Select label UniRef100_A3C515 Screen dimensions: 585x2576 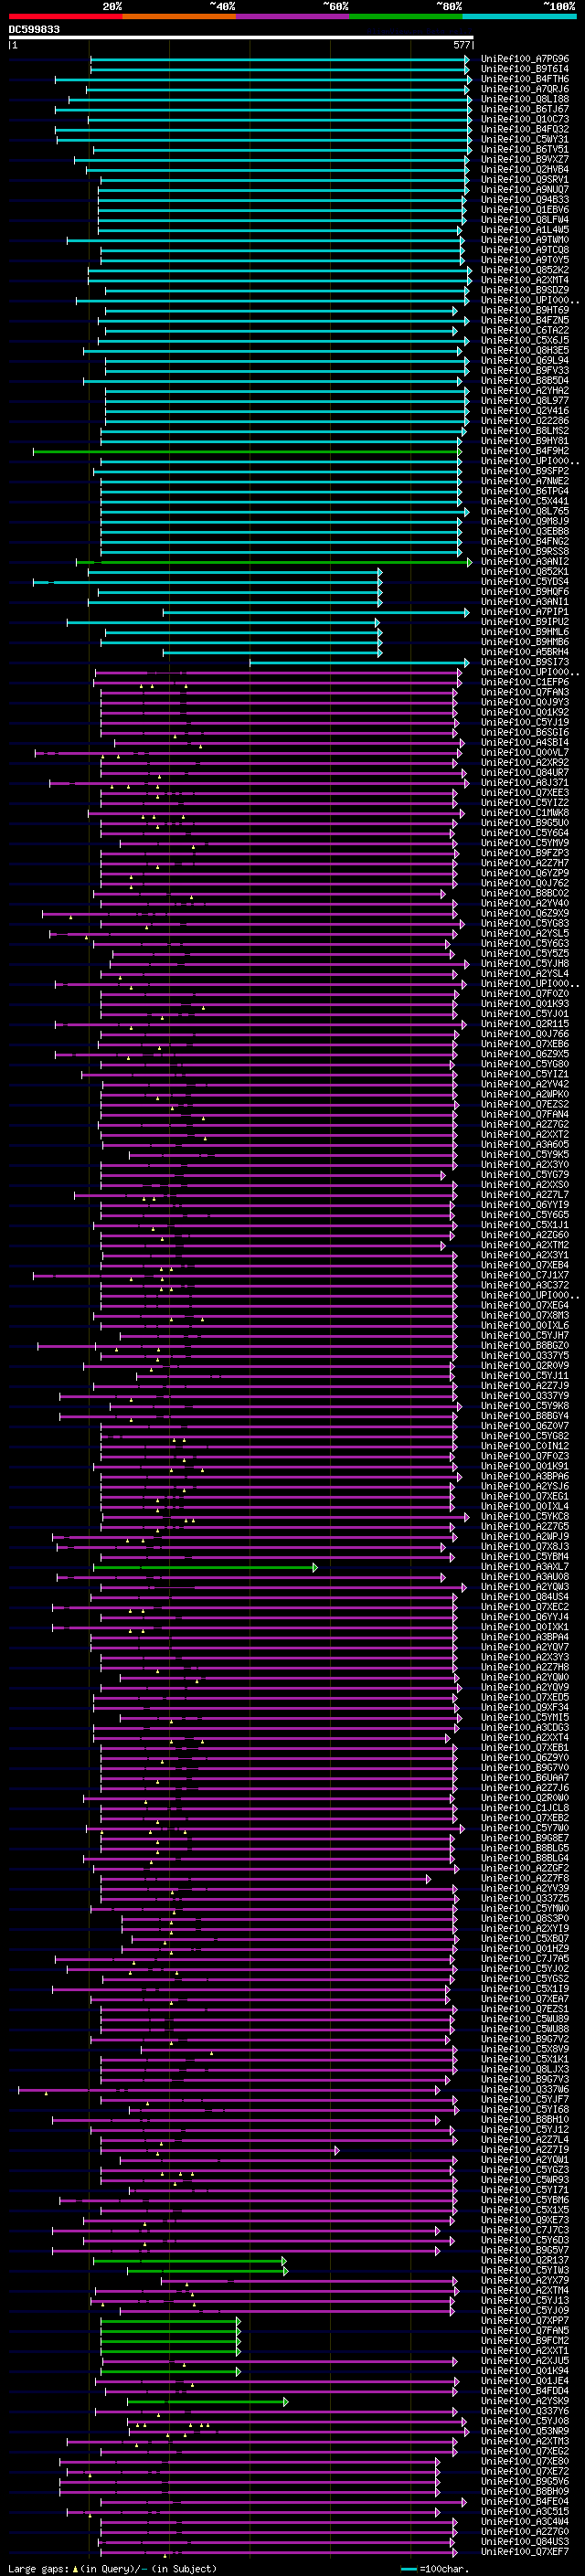tap(525, 2511)
